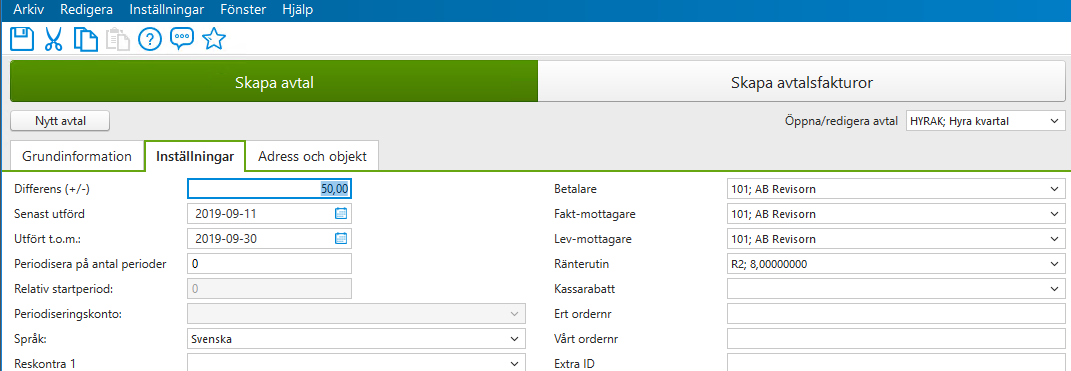
Task: Click Skapa avtalsfakturor button
Action: click(802, 83)
